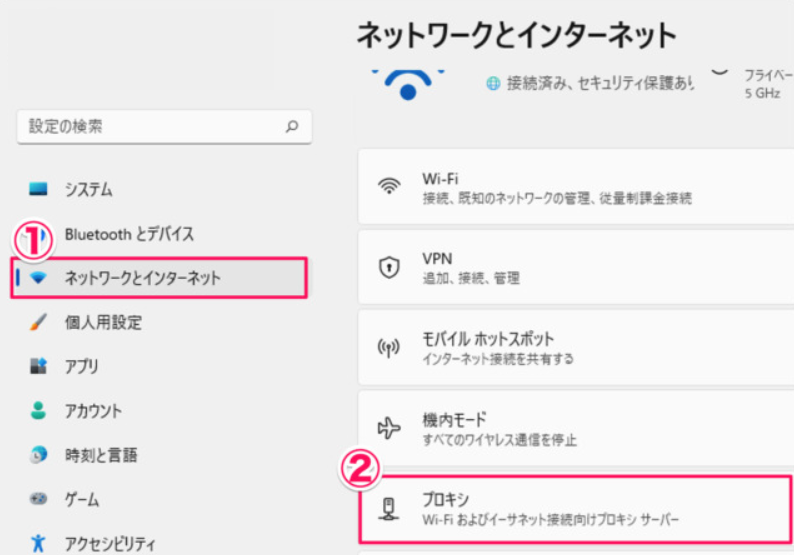Click the Accessibility figure icon
The image size is (794, 555).
click(39, 543)
